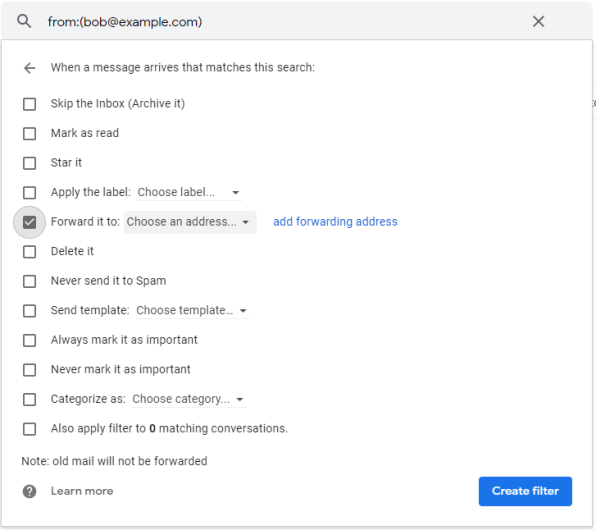The width and height of the screenshot is (596, 530).
Task: Click the help question mark icon
Action: click(x=29, y=491)
